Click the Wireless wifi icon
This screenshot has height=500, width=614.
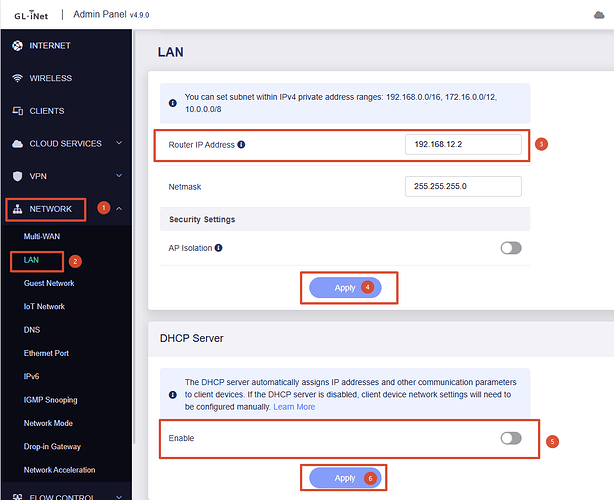[x=17, y=78]
